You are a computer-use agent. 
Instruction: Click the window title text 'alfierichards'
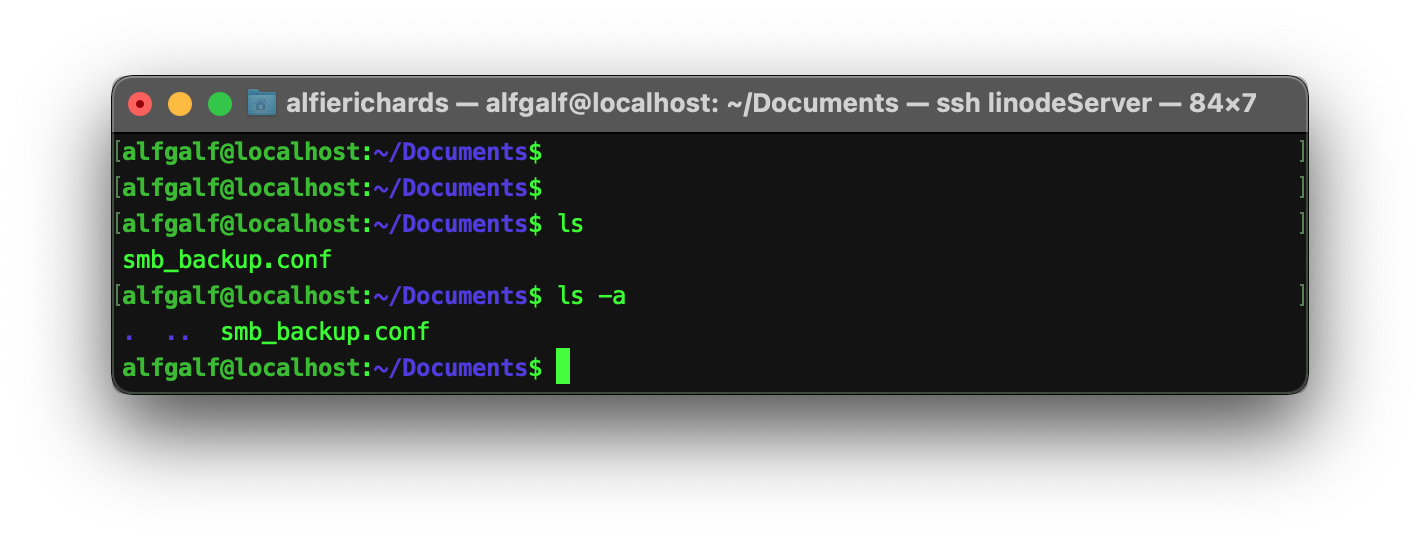[367, 103]
